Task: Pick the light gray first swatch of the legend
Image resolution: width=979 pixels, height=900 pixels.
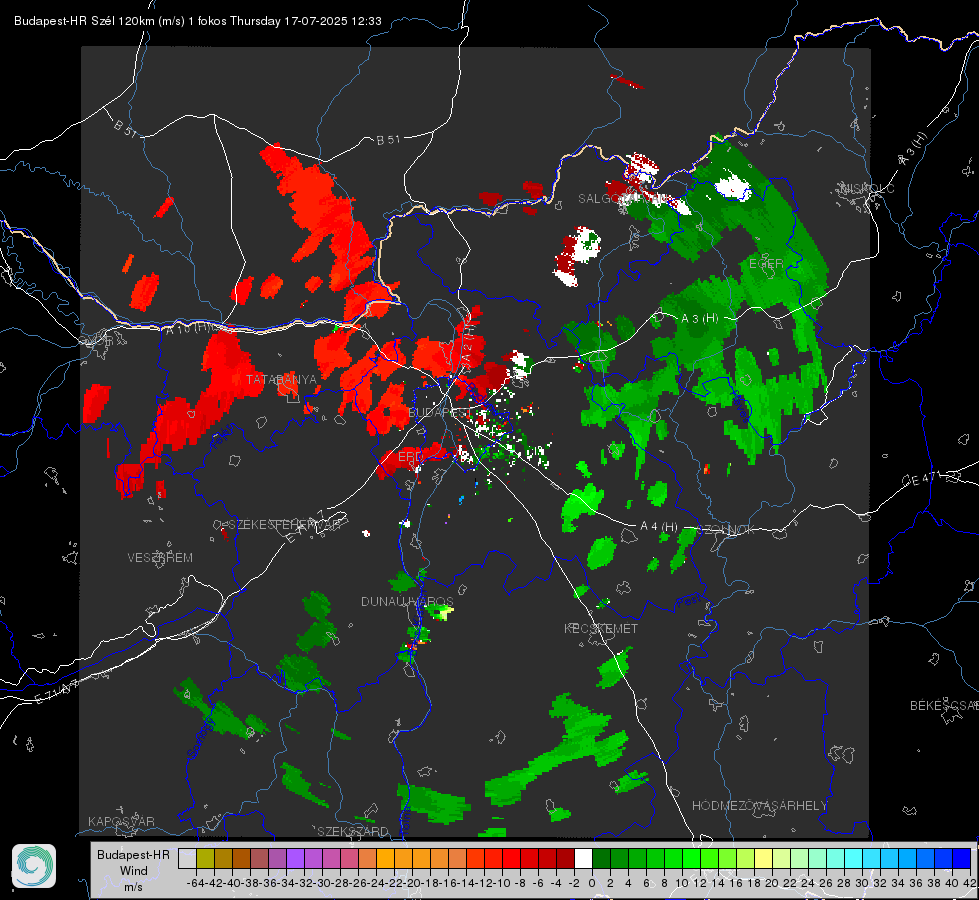Action: [x=187, y=859]
